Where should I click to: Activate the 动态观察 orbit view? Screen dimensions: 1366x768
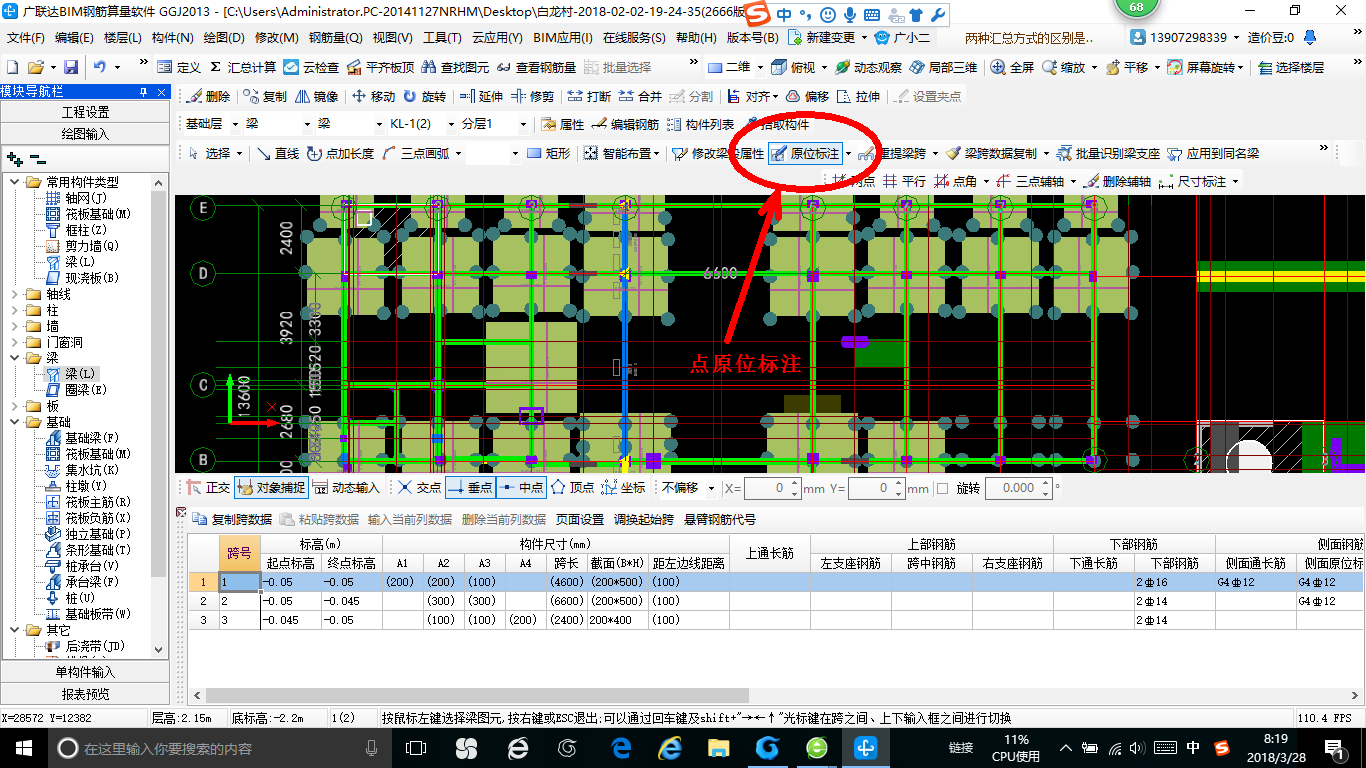tap(868, 67)
